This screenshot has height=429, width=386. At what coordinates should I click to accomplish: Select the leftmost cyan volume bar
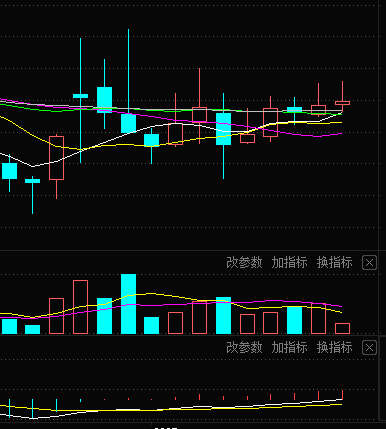point(9,326)
